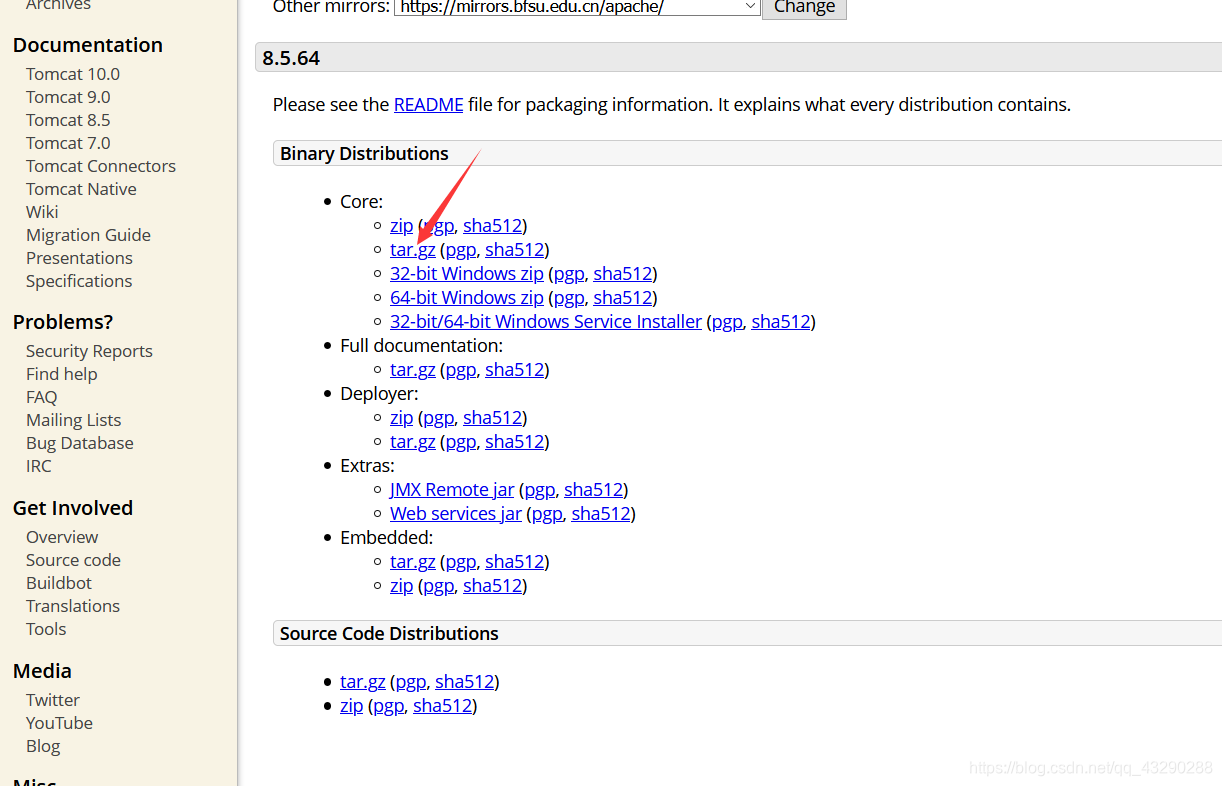Get the 32-bit/64-bit Windows Service Installer

click(545, 321)
